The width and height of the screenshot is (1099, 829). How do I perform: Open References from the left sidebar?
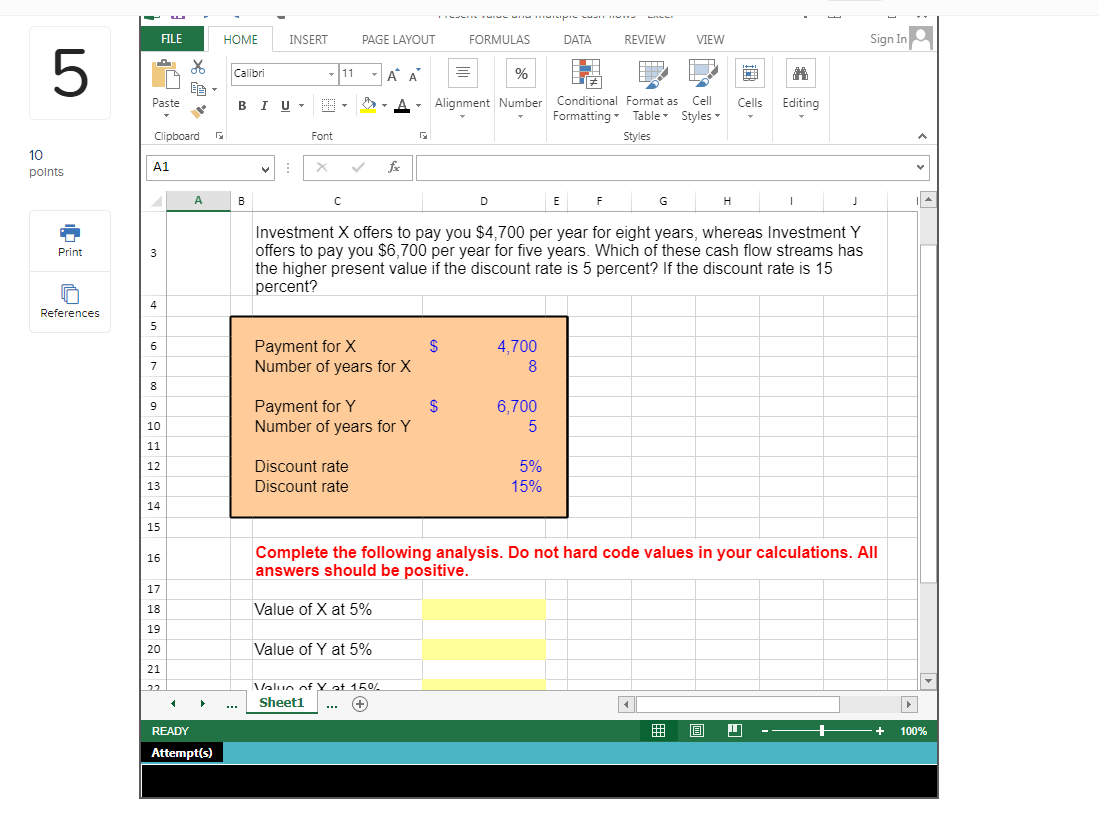[x=69, y=302]
